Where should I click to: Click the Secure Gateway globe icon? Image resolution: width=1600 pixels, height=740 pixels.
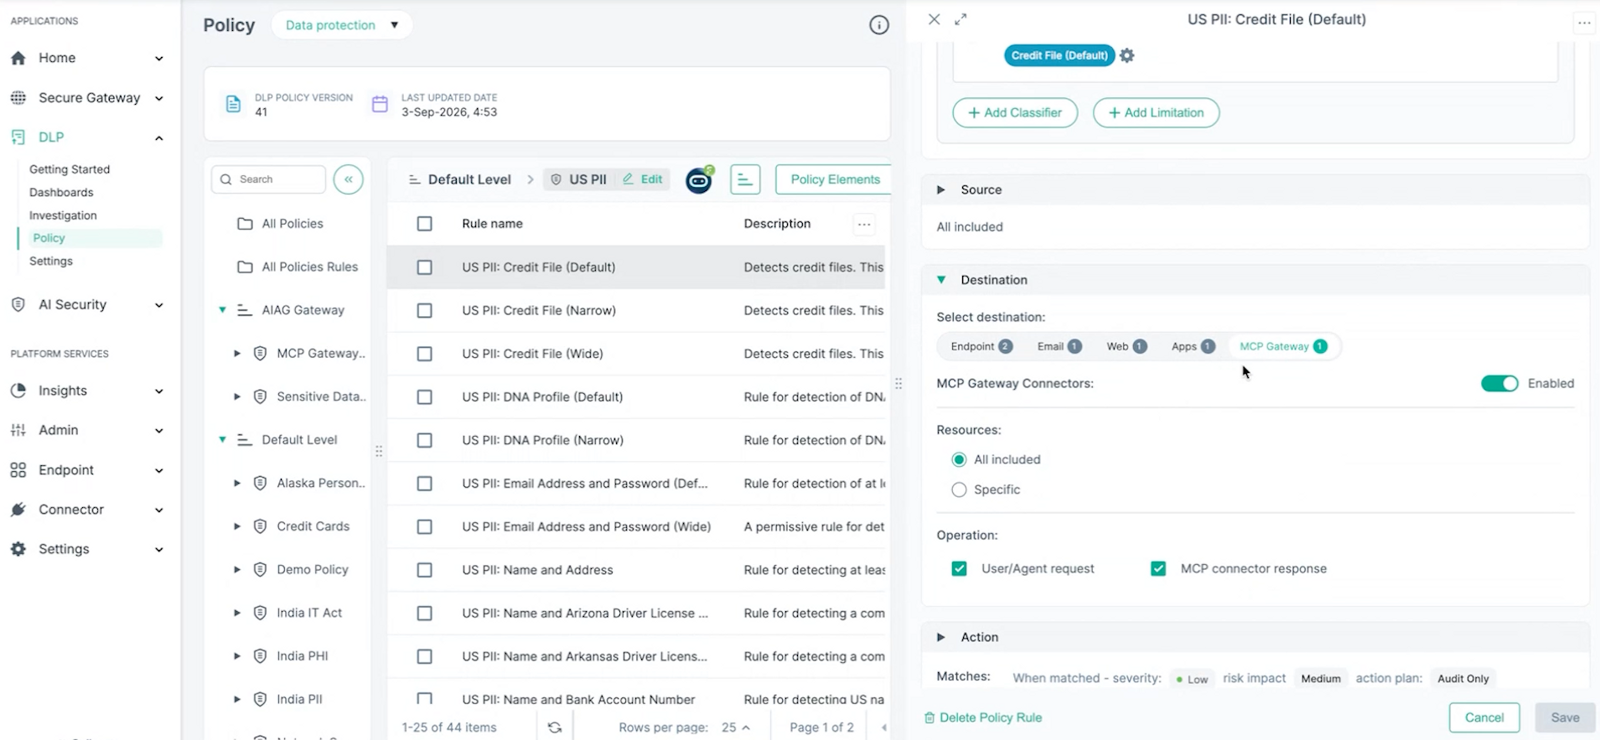pyautogui.click(x=18, y=98)
